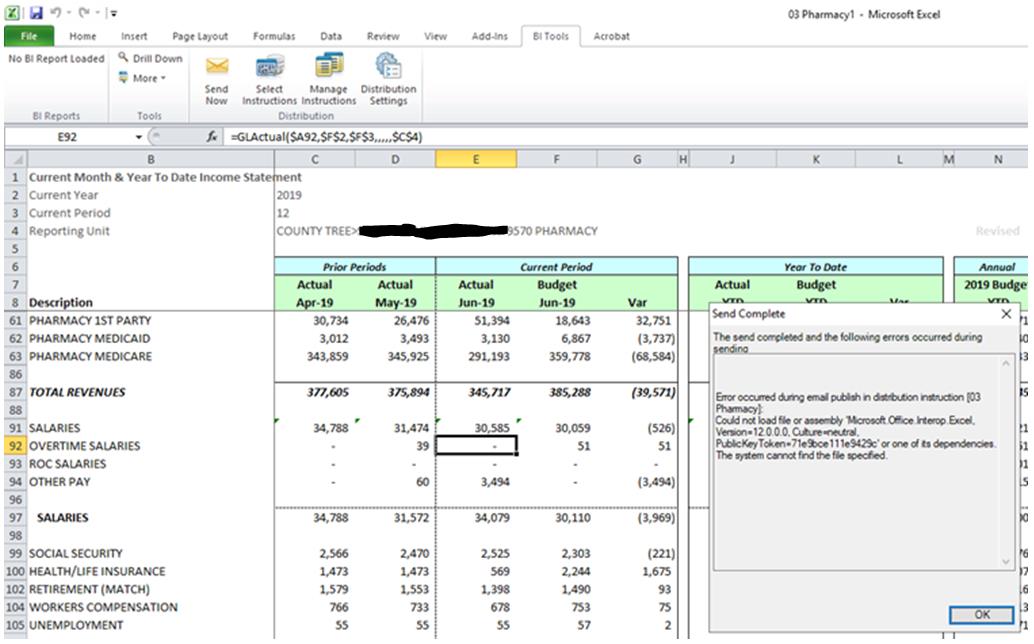
Task: Click the insert function fx icon
Action: pos(212,136)
